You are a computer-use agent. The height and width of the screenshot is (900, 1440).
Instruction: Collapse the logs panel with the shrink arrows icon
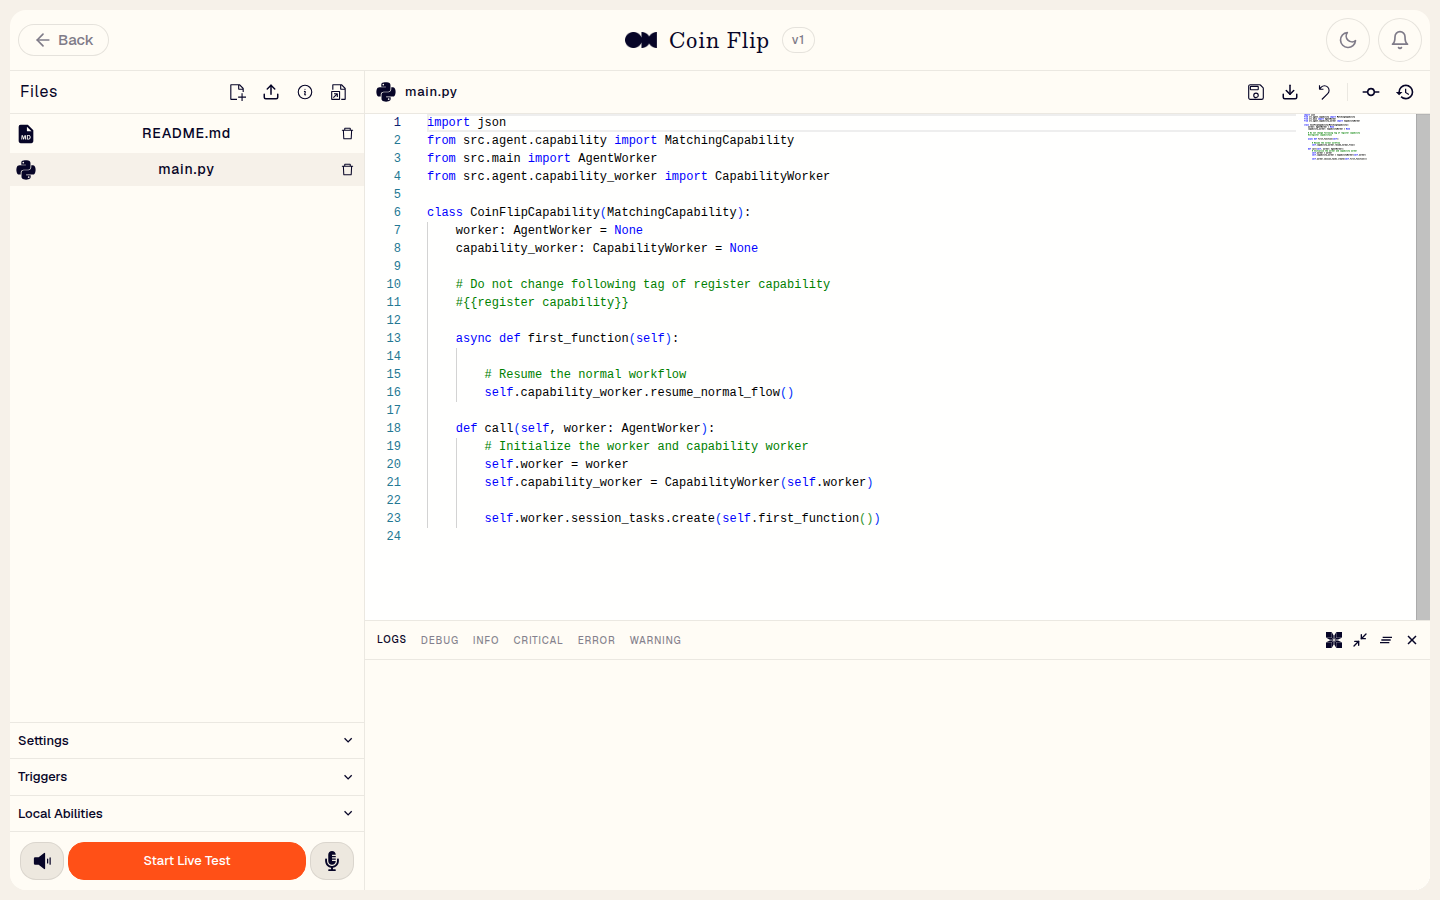1360,640
